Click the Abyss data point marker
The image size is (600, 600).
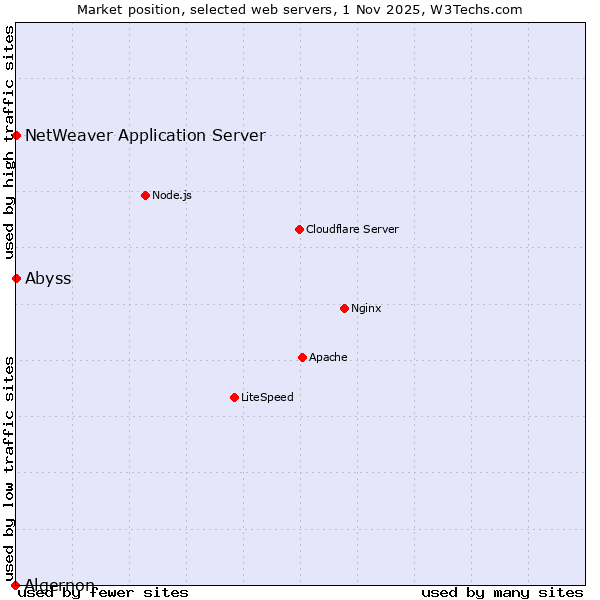click(16, 278)
